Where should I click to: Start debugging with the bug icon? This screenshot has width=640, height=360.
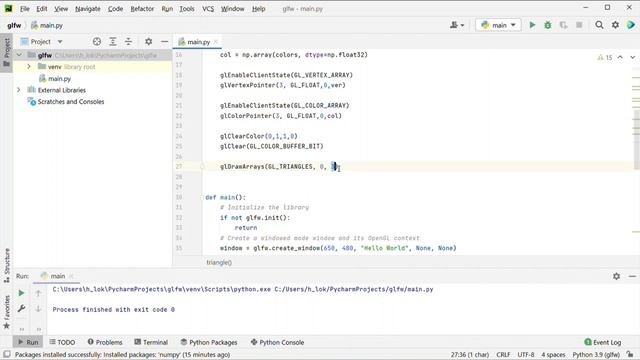[x=548, y=25]
